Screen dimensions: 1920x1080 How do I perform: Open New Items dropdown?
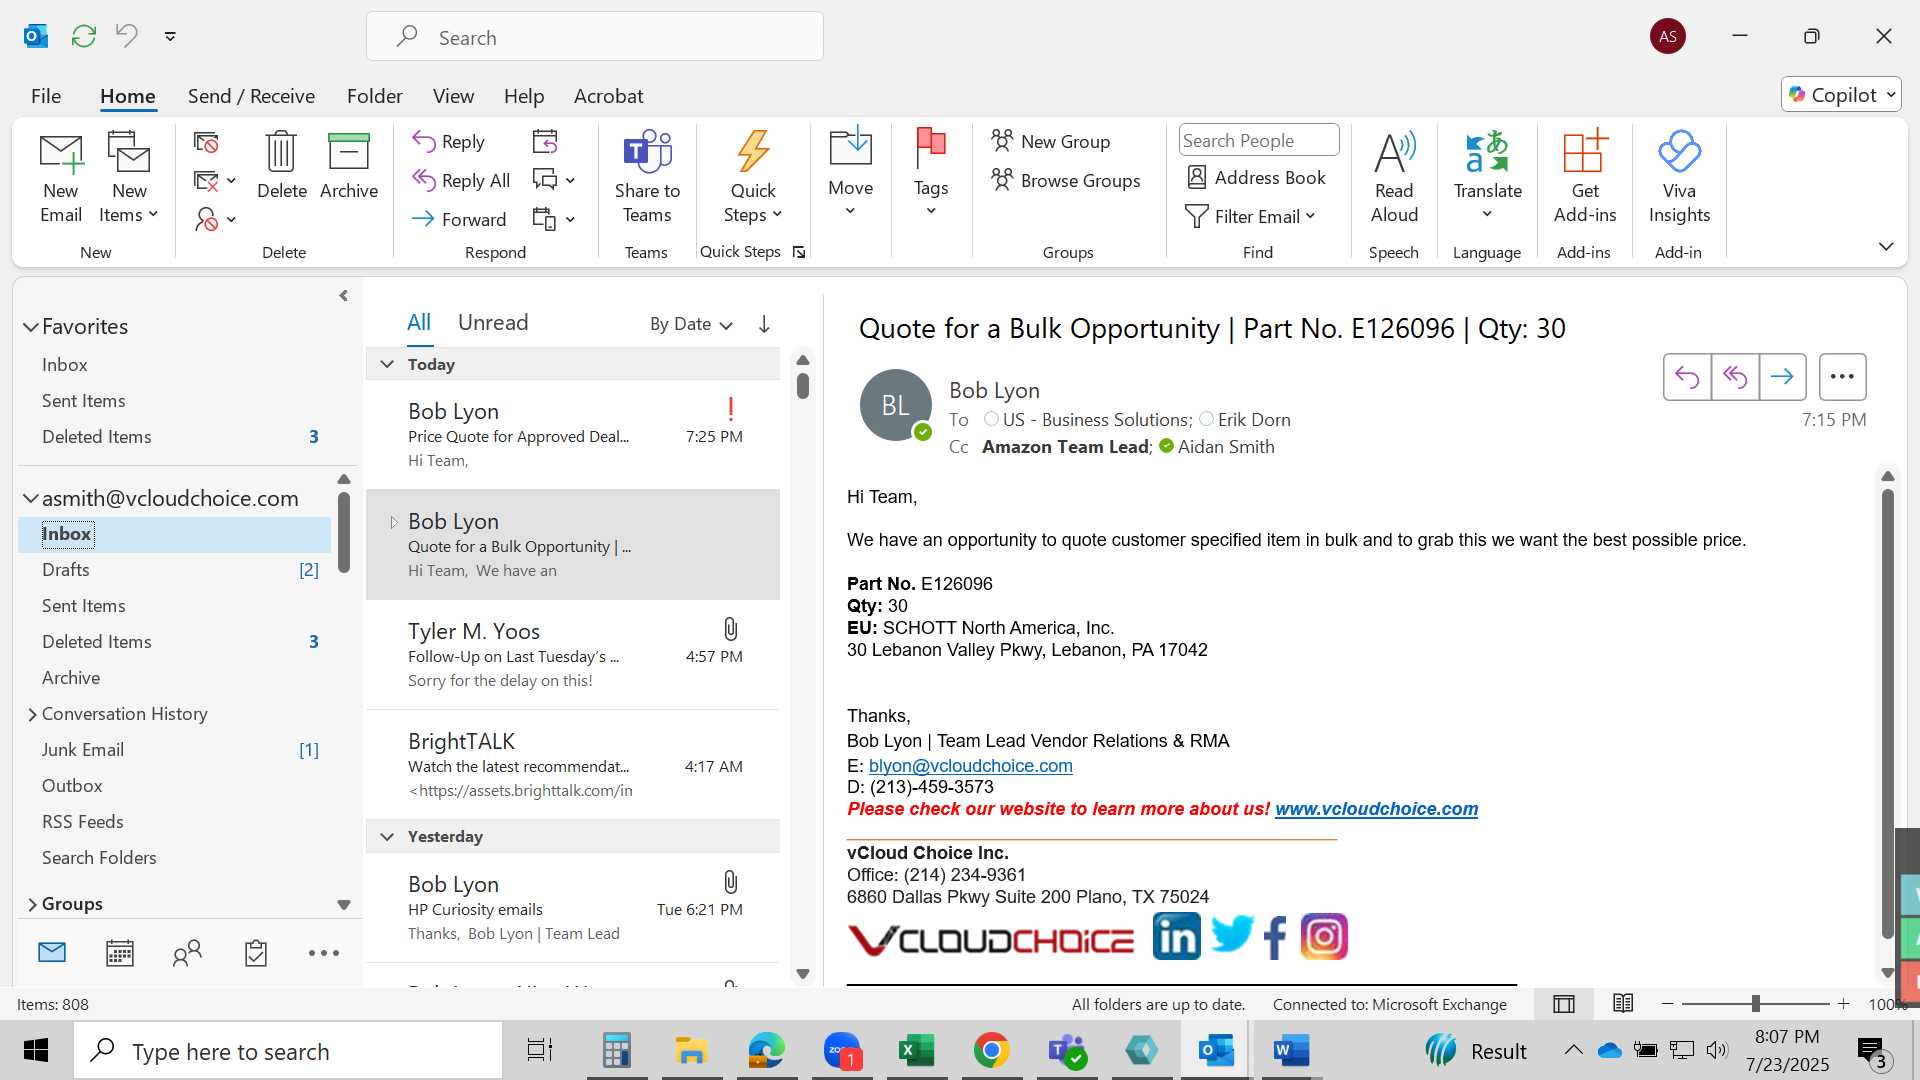[x=129, y=177]
